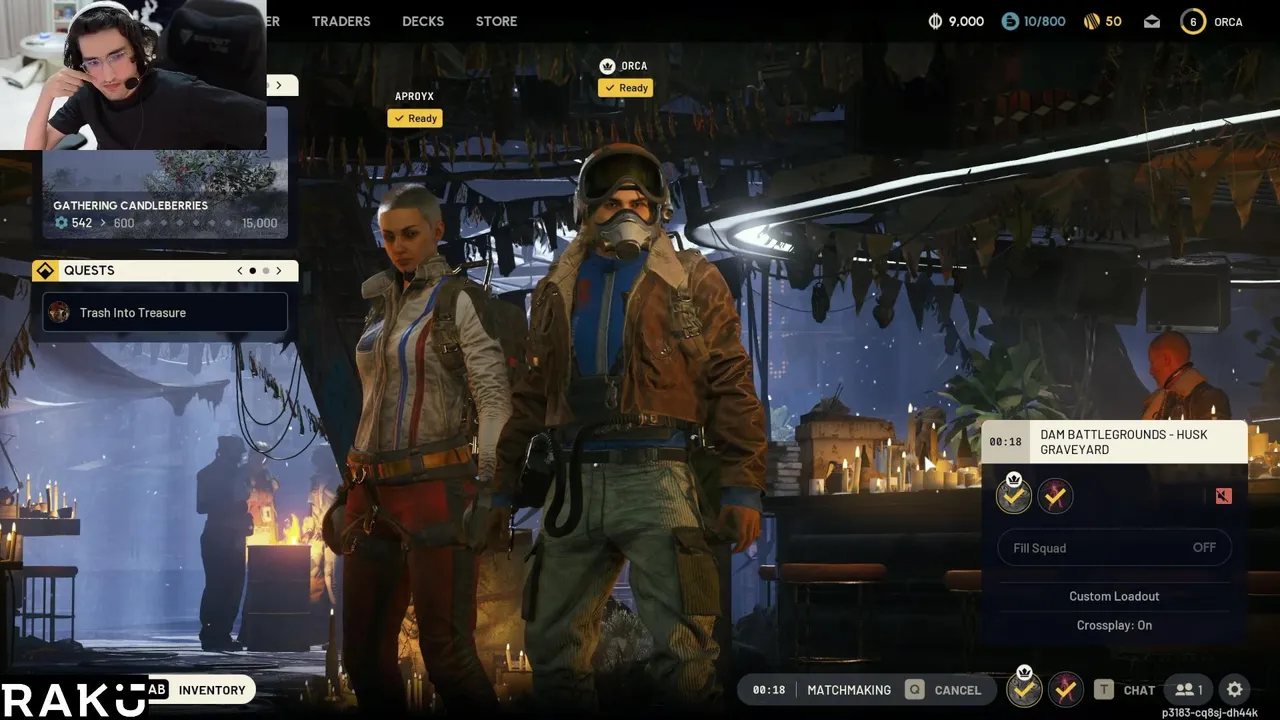Go to next quest page arrow
Image resolution: width=1280 pixels, height=720 pixels.
click(x=279, y=271)
